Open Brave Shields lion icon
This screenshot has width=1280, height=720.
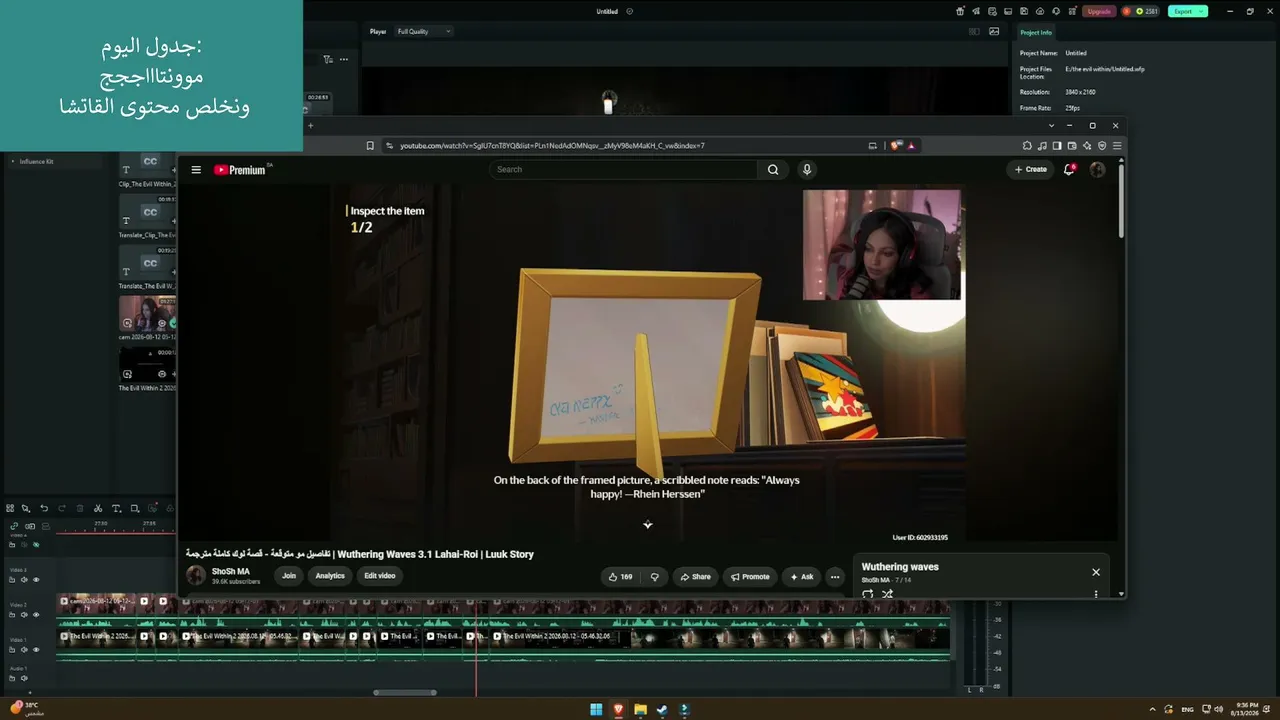coord(897,146)
